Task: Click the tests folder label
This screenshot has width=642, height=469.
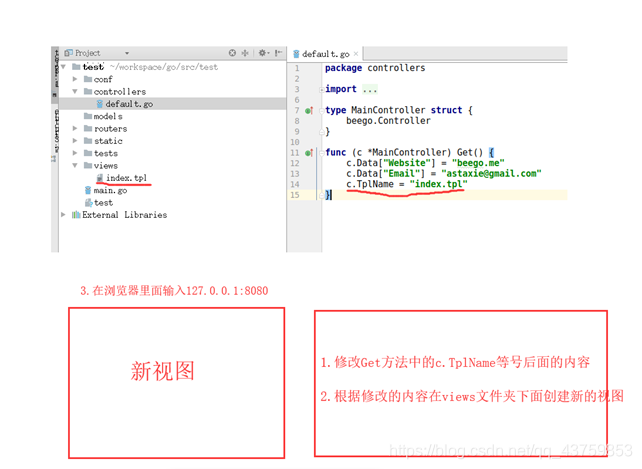Action: tap(106, 153)
